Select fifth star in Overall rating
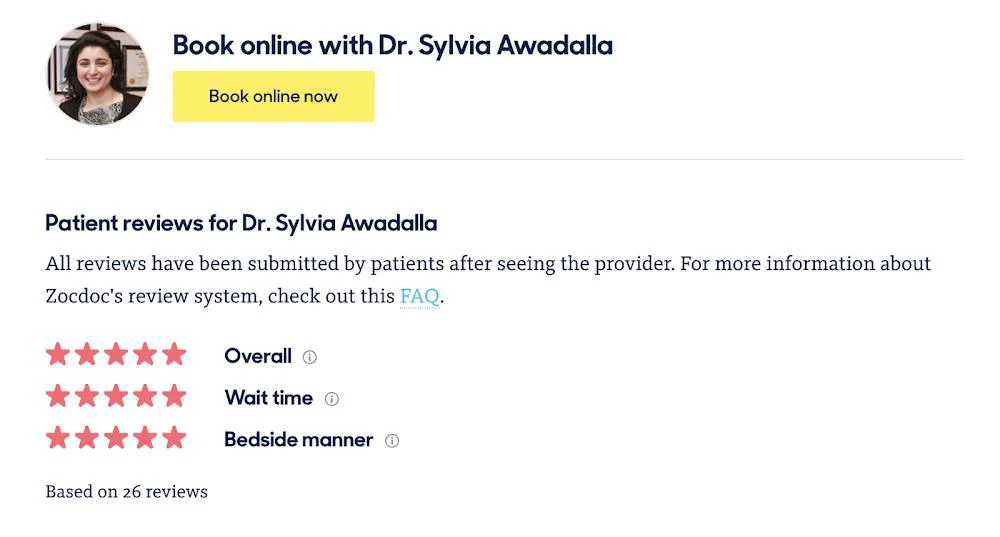Screen dimensions: 1000x537 174,354
